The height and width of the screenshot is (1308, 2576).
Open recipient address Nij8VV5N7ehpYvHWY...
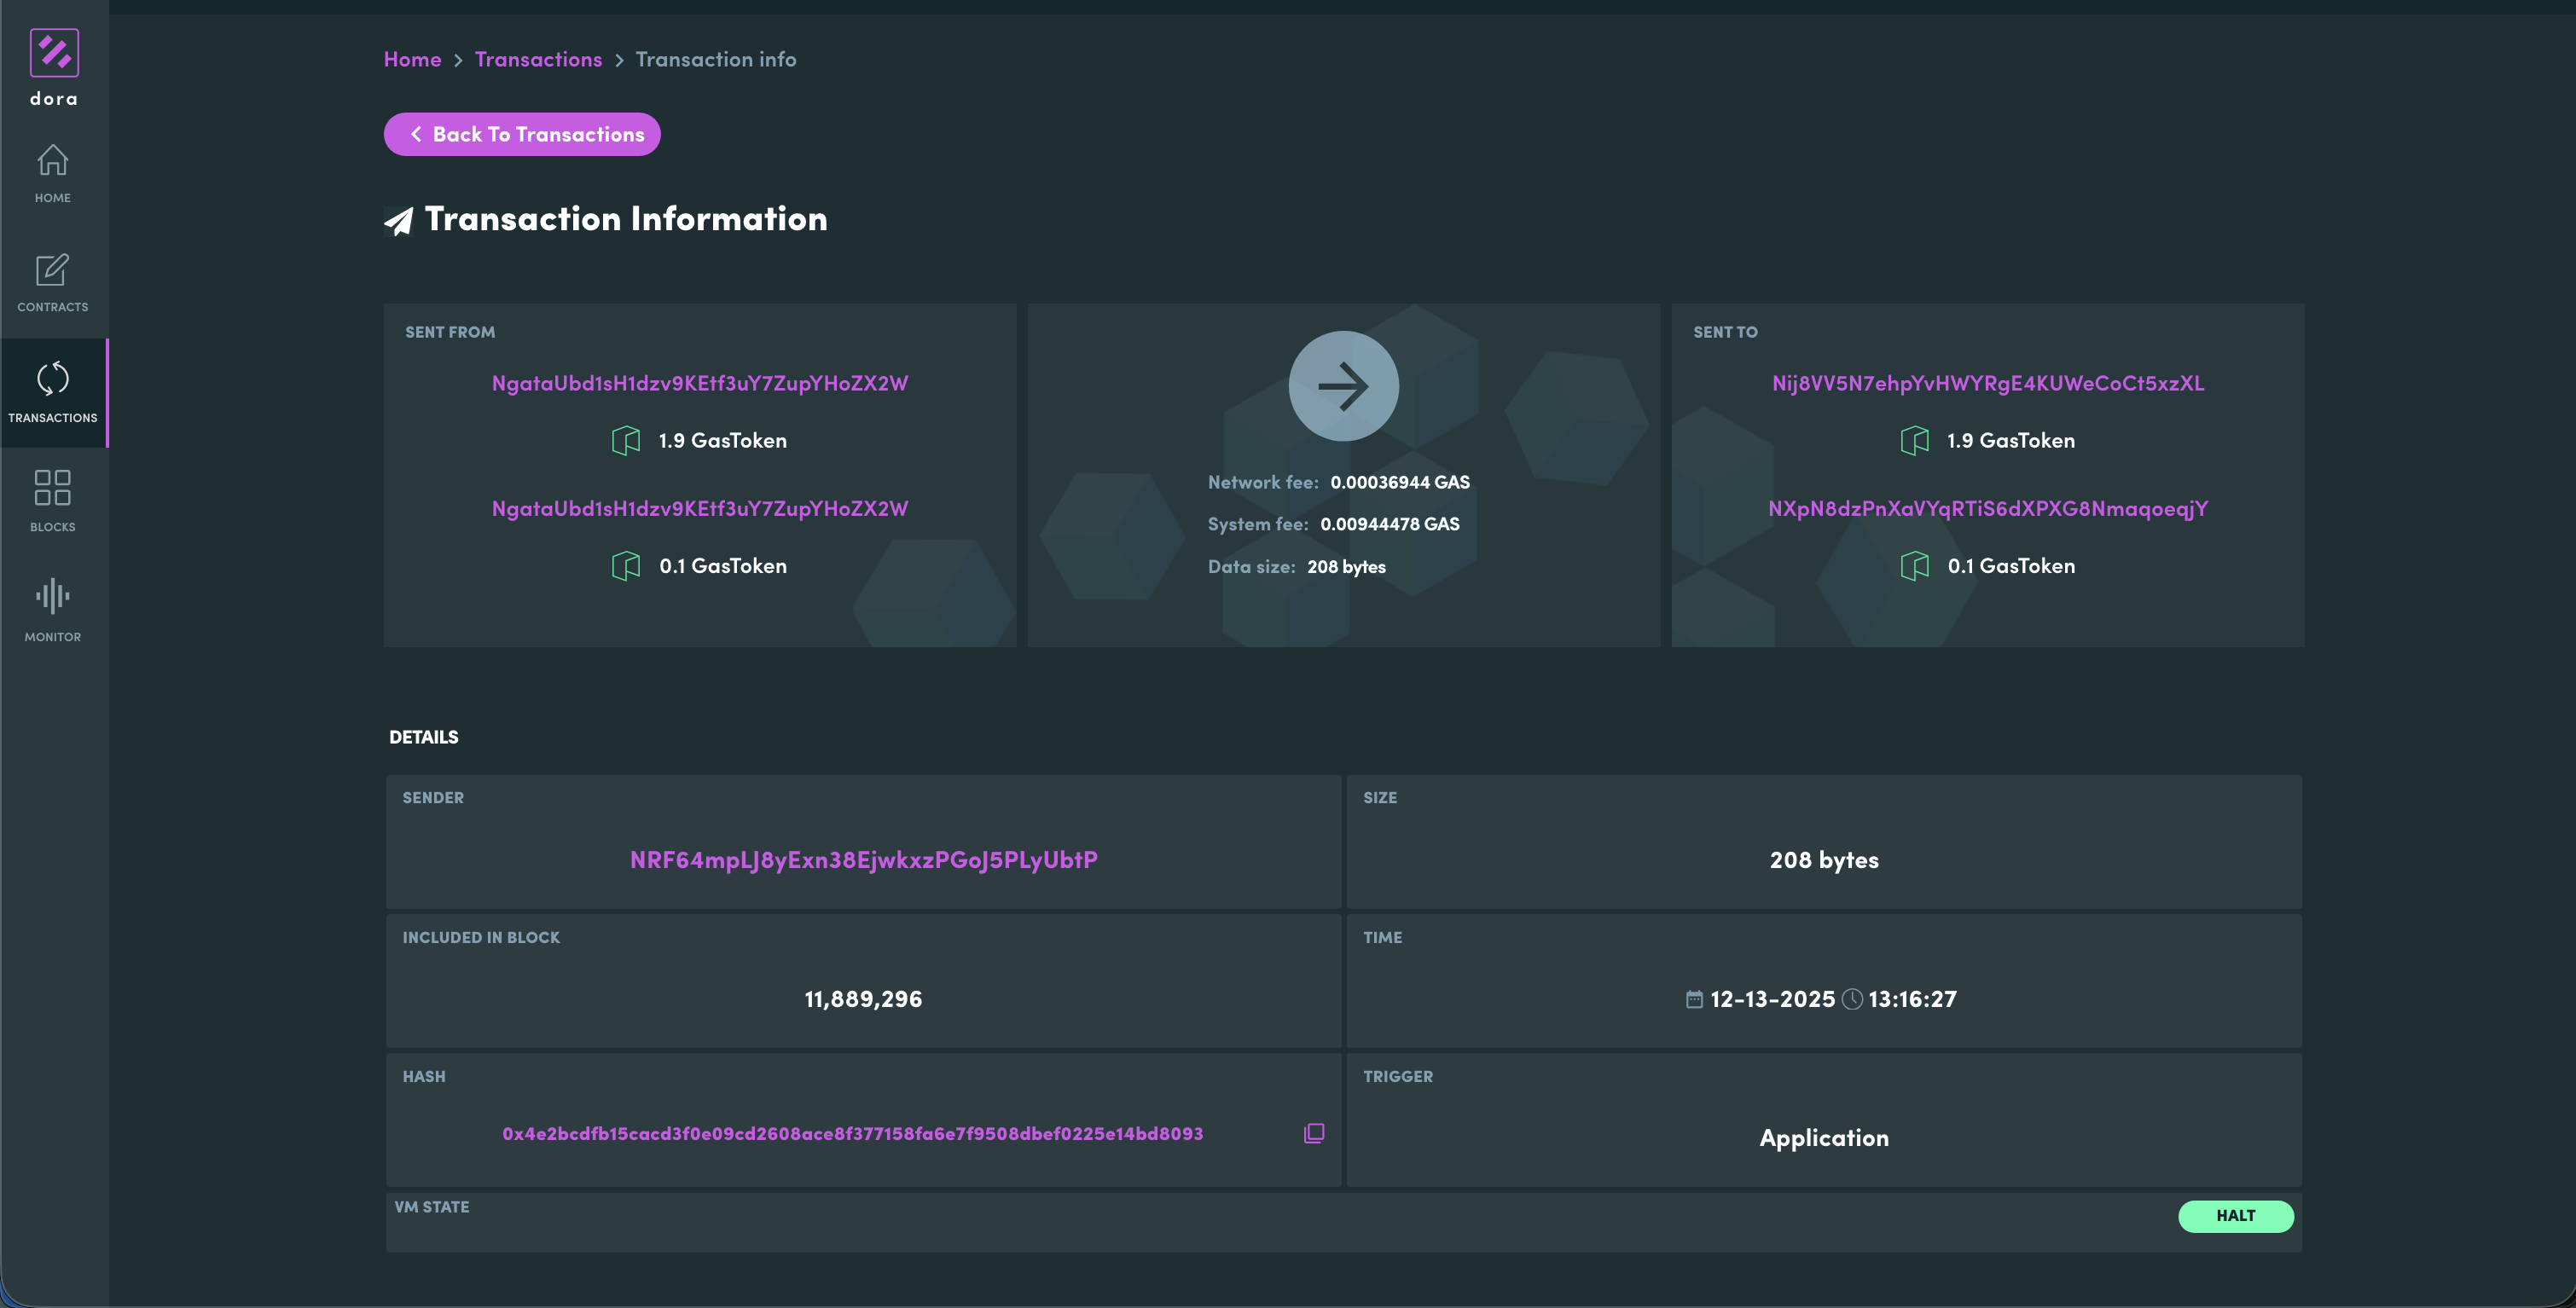[x=1987, y=383]
